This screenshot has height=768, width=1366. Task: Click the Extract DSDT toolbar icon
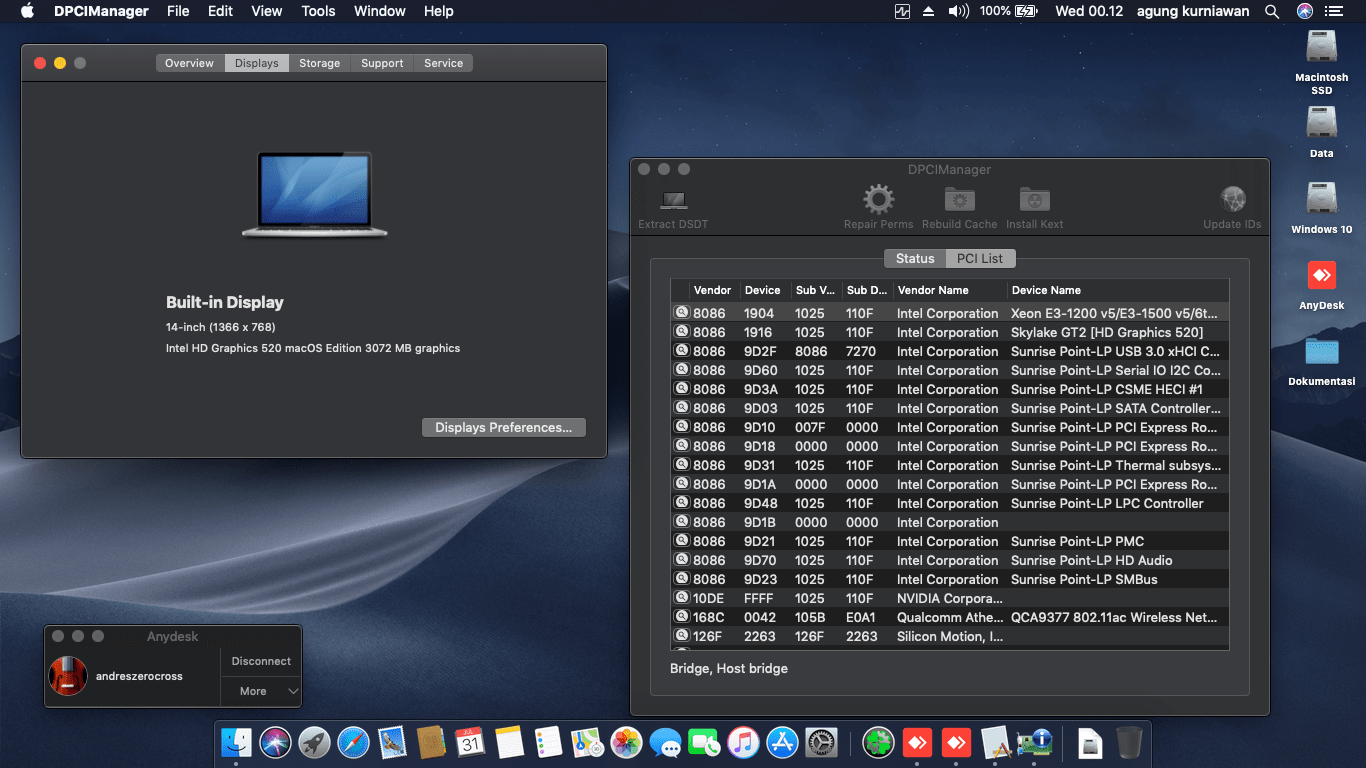(x=673, y=200)
